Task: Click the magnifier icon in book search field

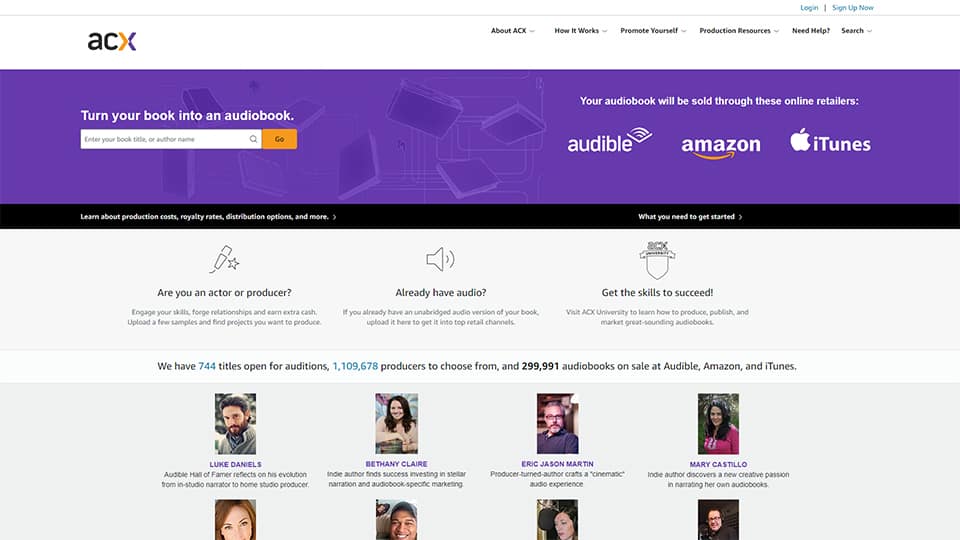Action: [253, 139]
